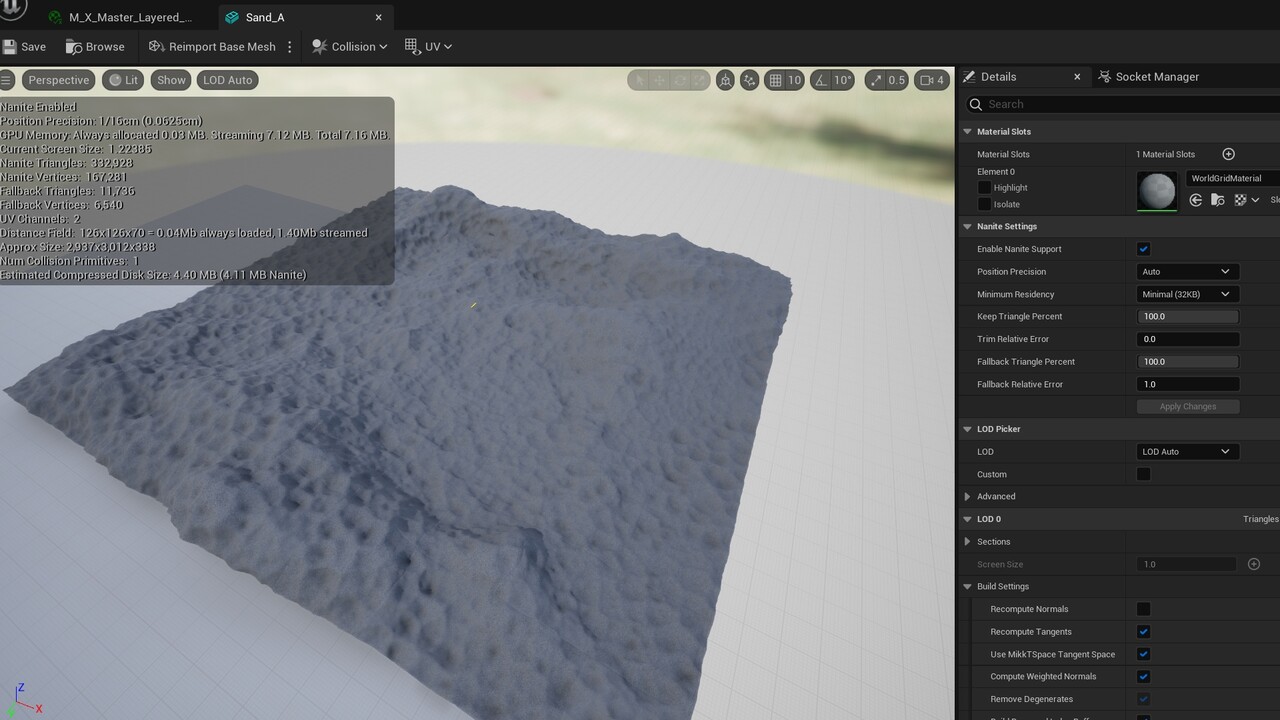Toggle world/local coordinate system cube icon
The width and height of the screenshot is (1280, 720).
726,80
